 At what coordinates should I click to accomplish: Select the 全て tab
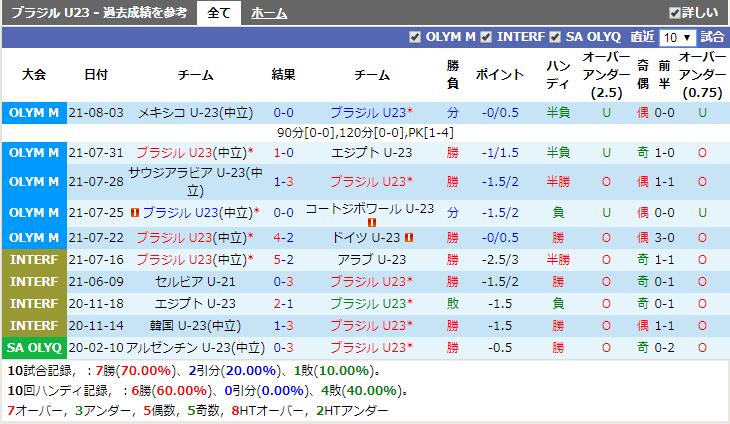pyautogui.click(x=219, y=13)
